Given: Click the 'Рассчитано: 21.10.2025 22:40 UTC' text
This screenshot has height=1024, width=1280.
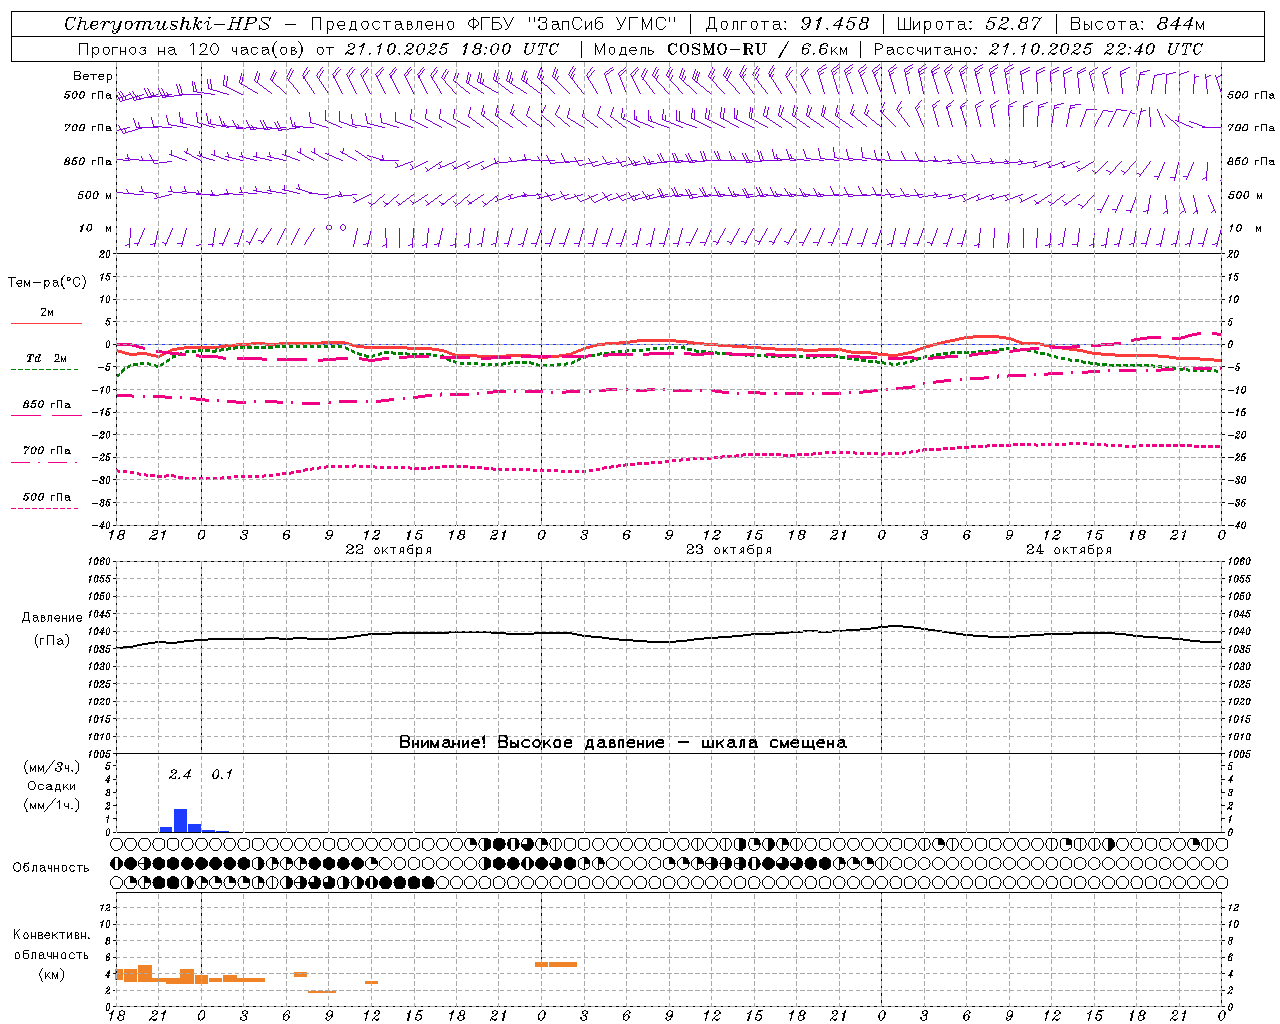Looking at the screenshot, I should pos(1038,49).
